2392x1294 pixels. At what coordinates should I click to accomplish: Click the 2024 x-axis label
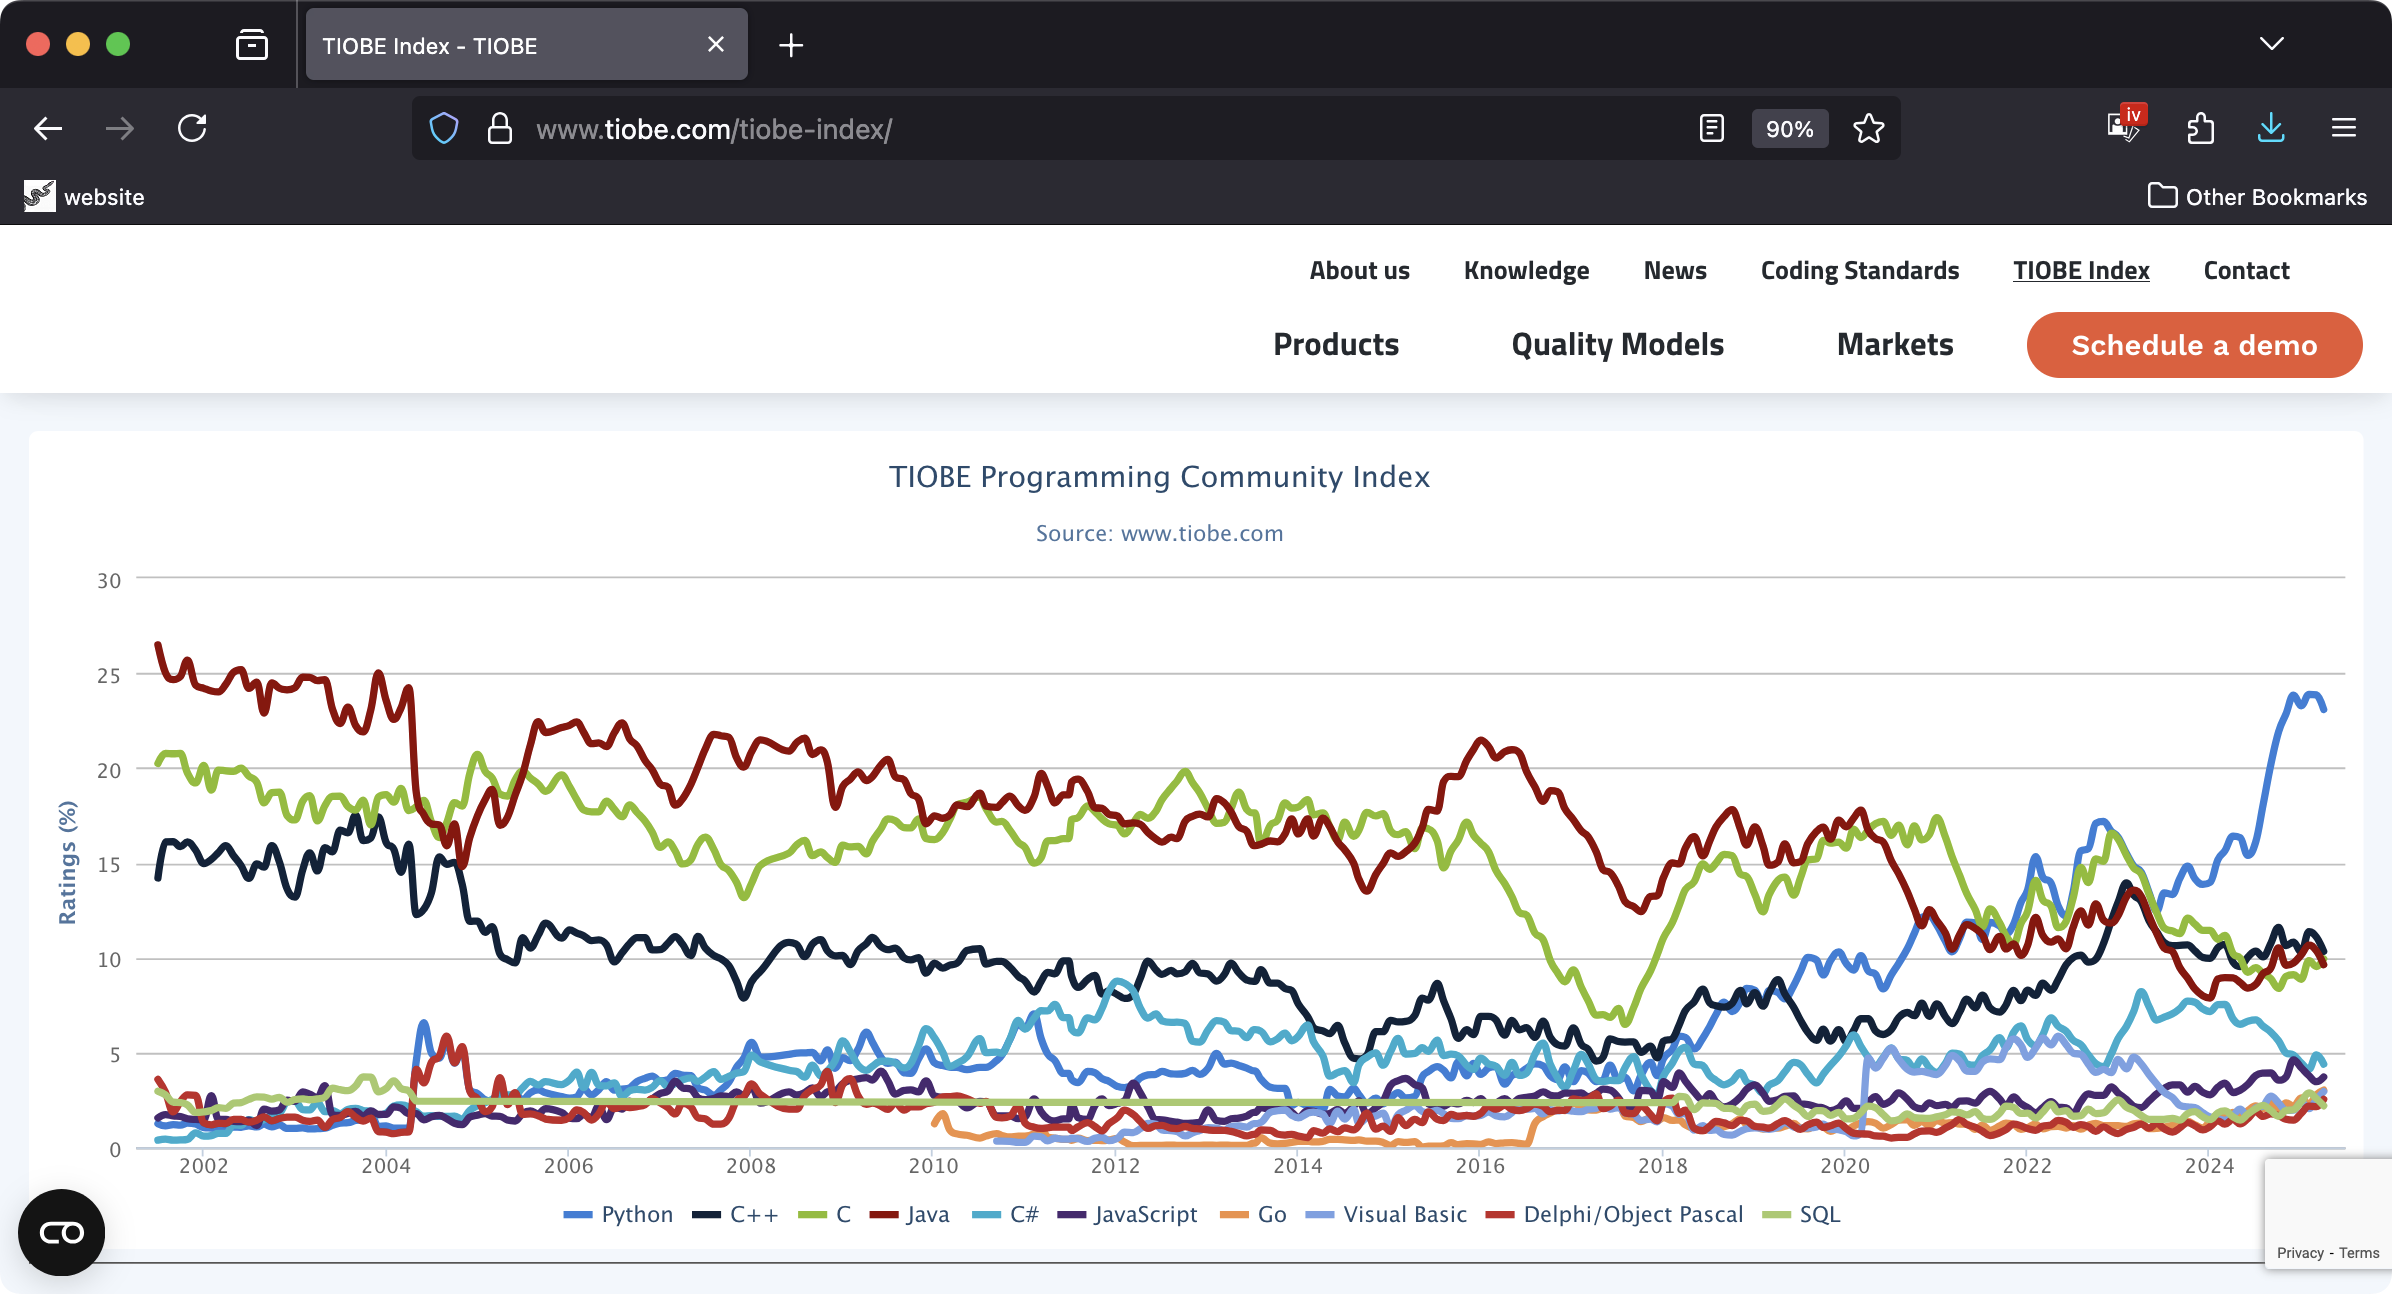click(2209, 1165)
